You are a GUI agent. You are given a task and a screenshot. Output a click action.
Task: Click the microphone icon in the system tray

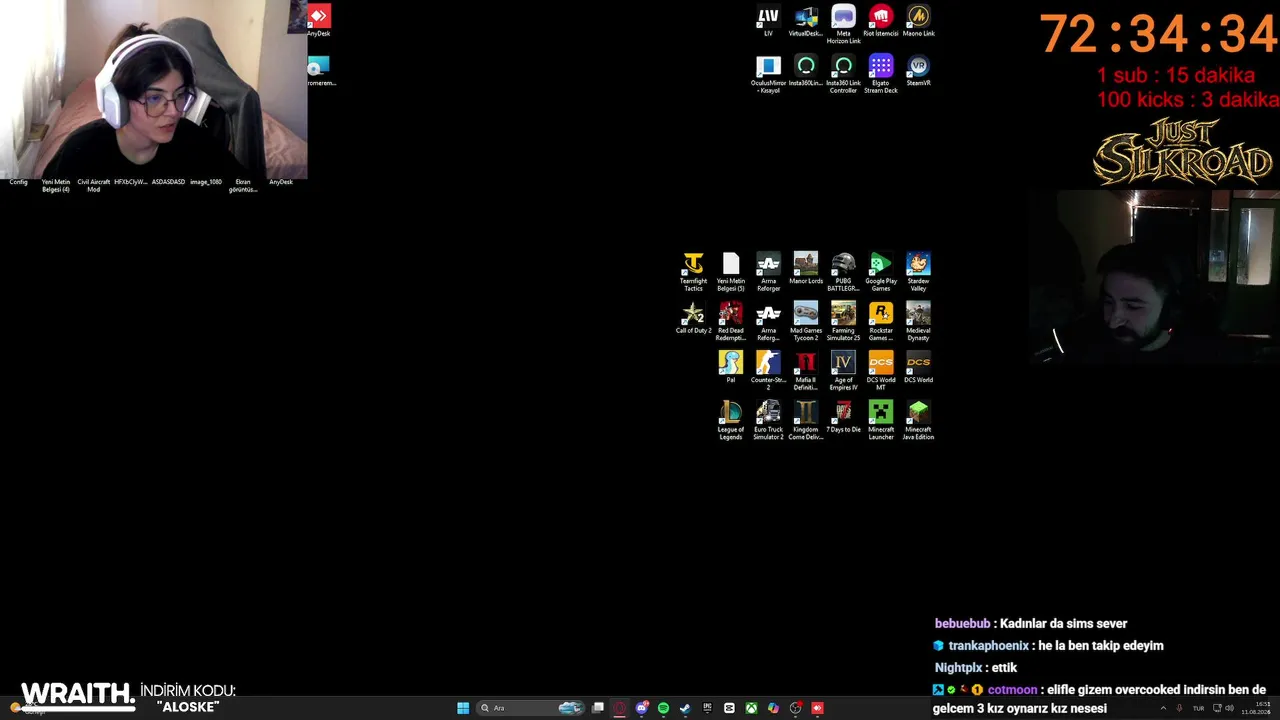(x=1181, y=708)
